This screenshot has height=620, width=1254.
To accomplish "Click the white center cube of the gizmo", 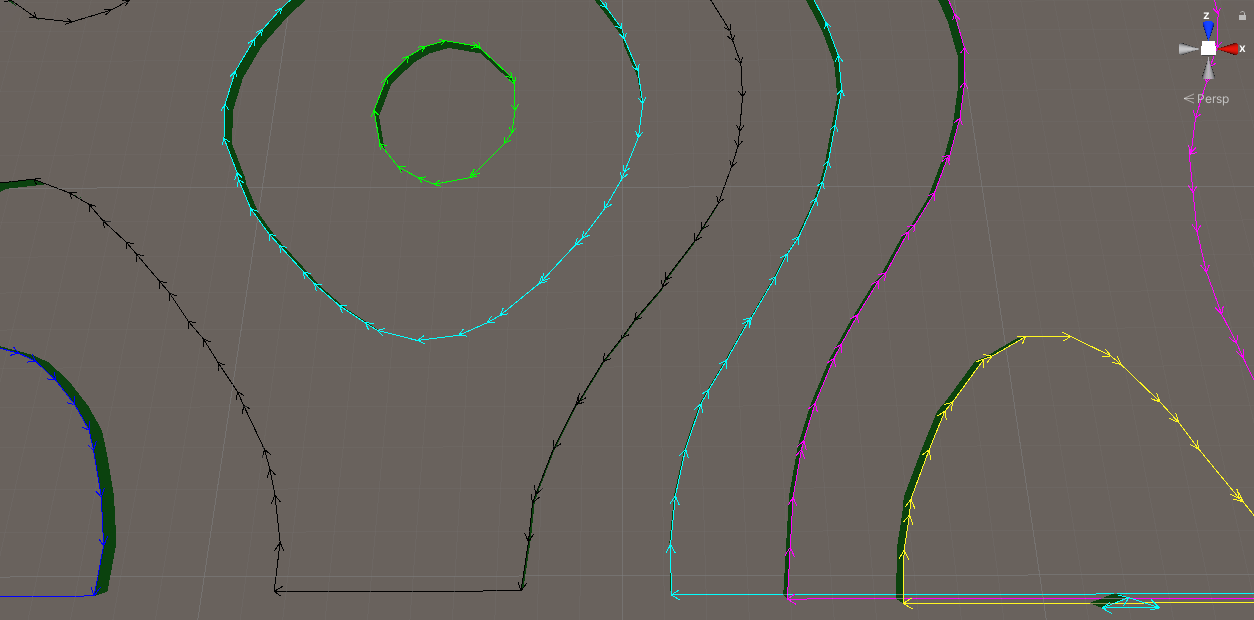I will pyautogui.click(x=1208, y=48).
